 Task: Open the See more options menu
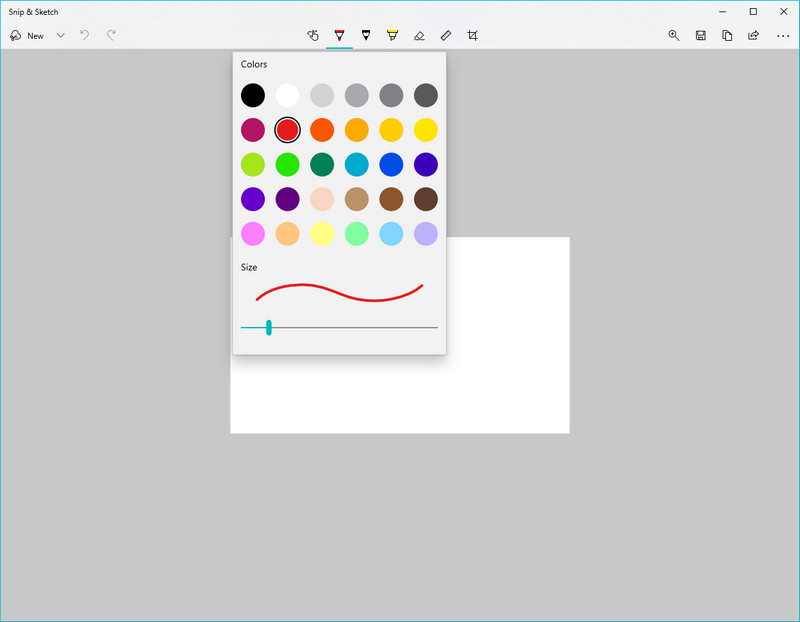tap(782, 35)
